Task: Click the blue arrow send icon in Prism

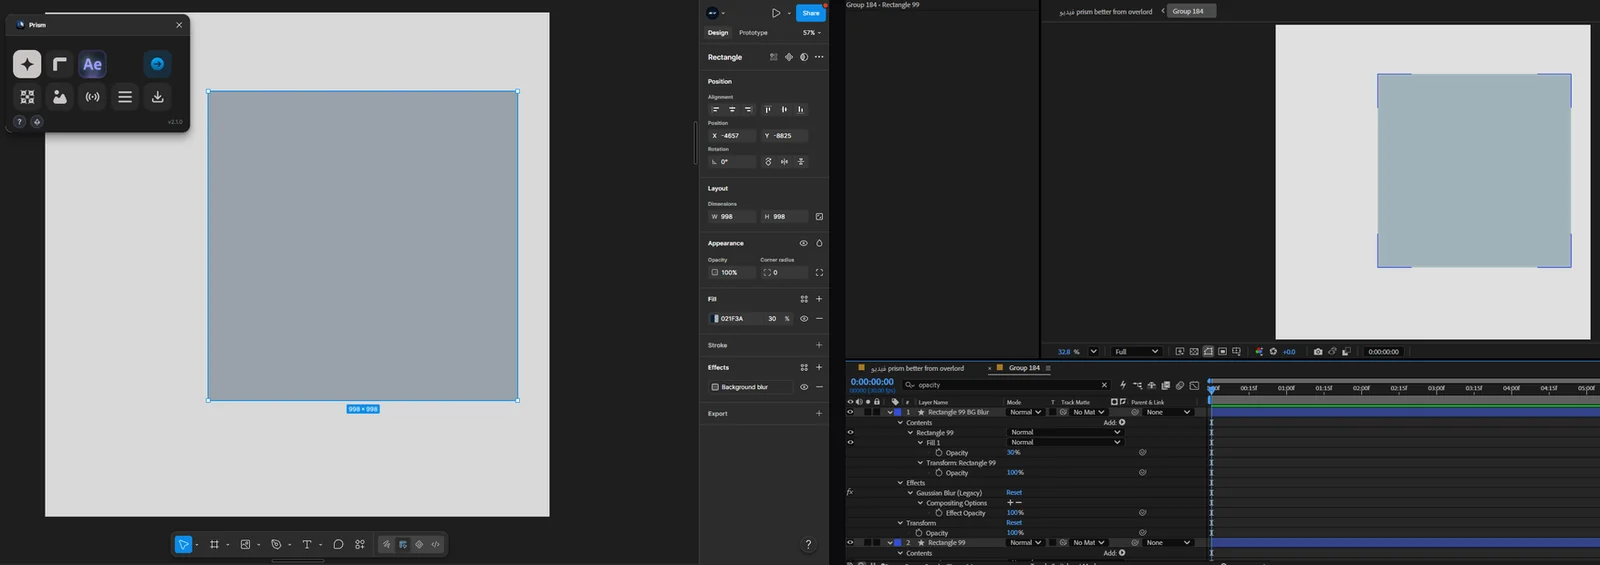Action: [x=157, y=64]
